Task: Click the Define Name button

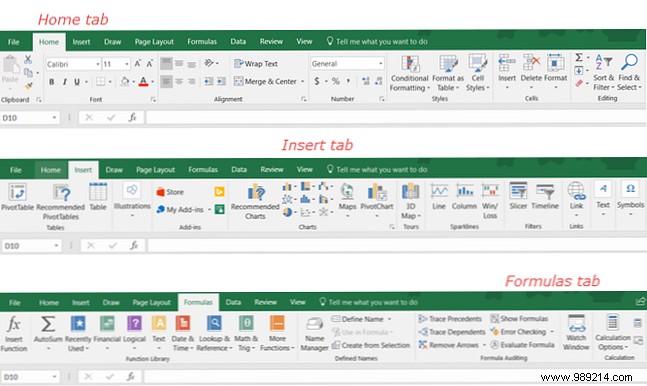Action: (361, 319)
